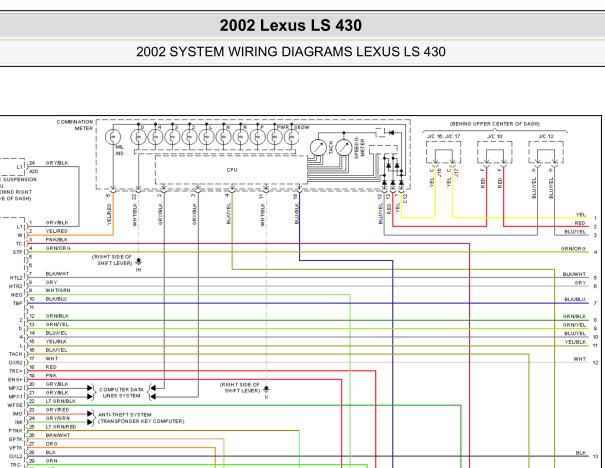This screenshot has height=468, width=605.
Task: Click the 'OXL2' terminal label
Action: [x=16, y=456]
